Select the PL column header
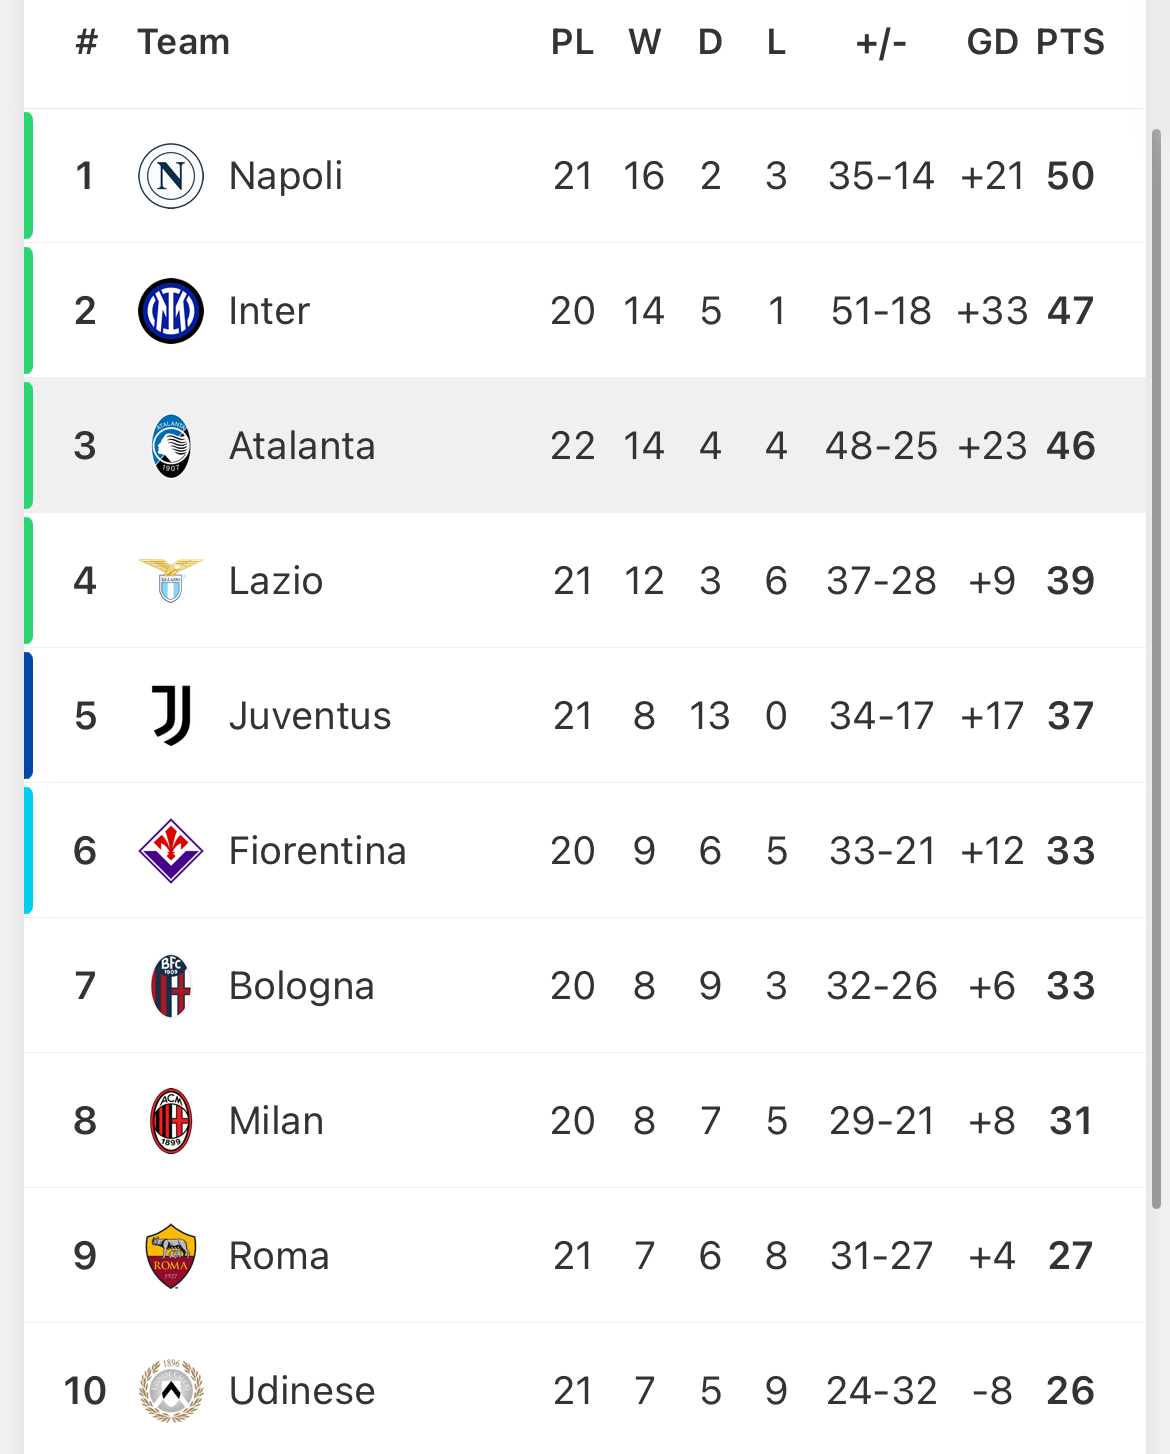Screen dimensions: 1170x1454 click(x=572, y=42)
